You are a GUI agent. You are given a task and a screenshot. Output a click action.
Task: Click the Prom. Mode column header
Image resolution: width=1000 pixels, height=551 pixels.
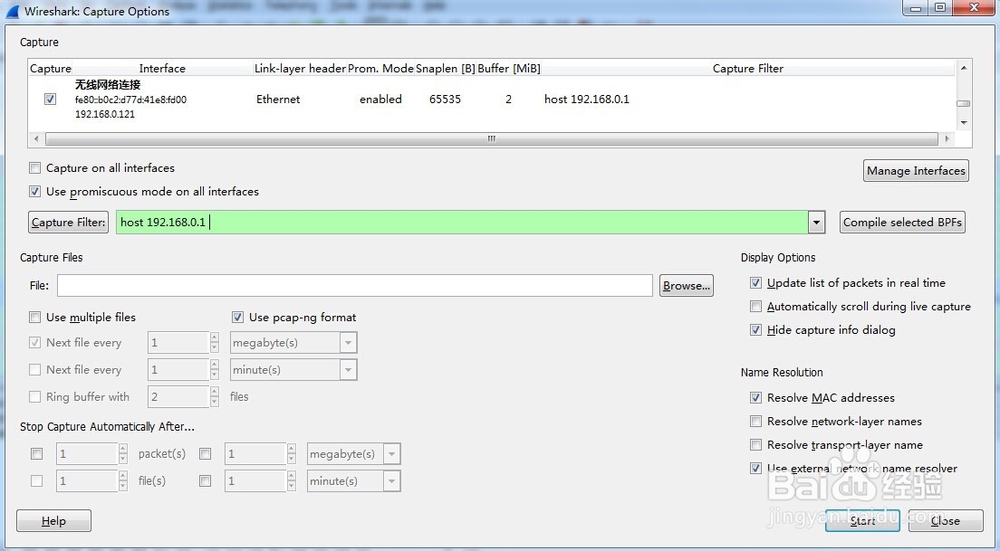(381, 68)
